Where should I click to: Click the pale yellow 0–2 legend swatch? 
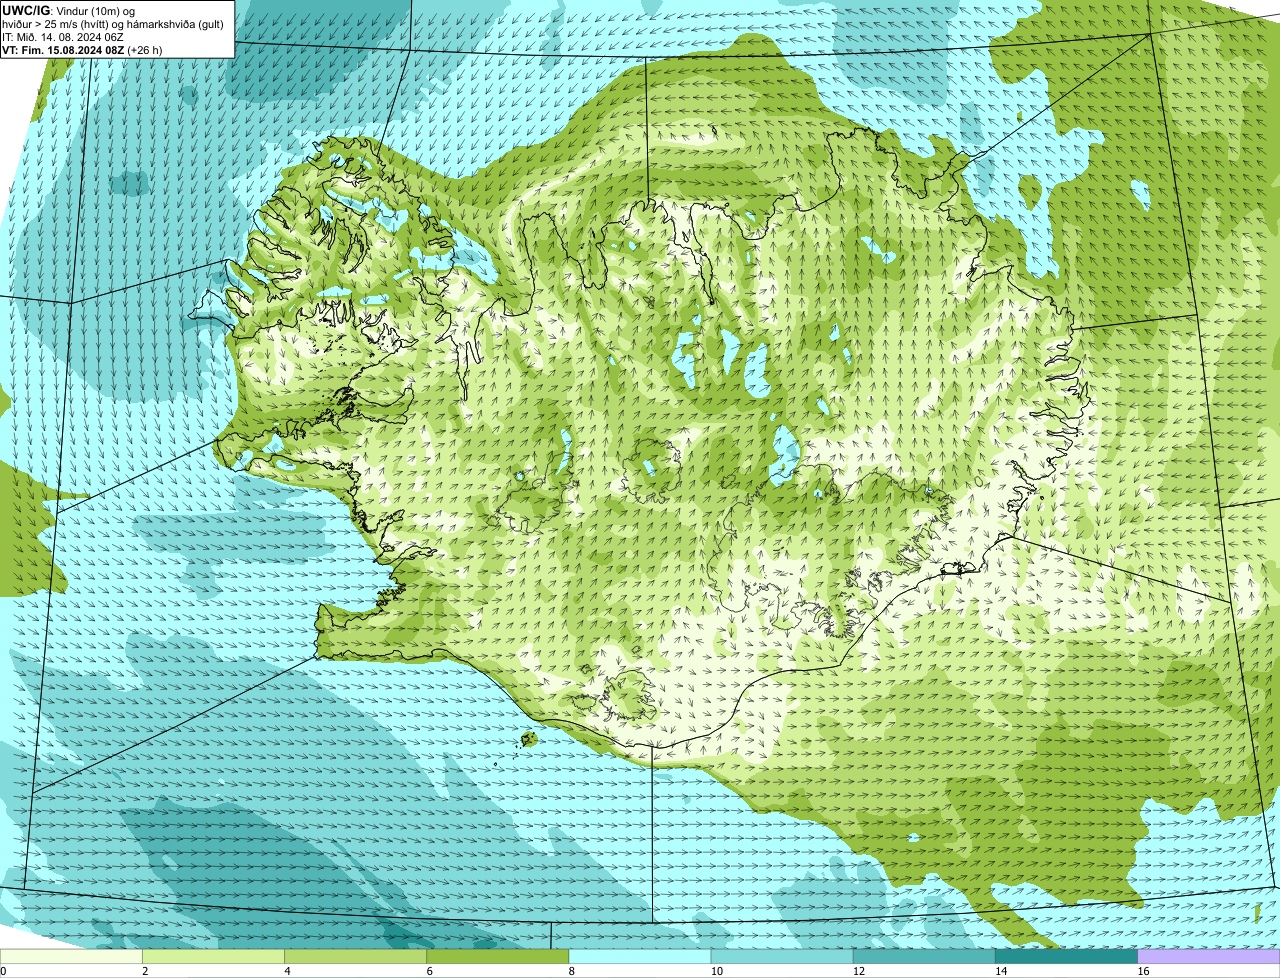(x=71, y=957)
